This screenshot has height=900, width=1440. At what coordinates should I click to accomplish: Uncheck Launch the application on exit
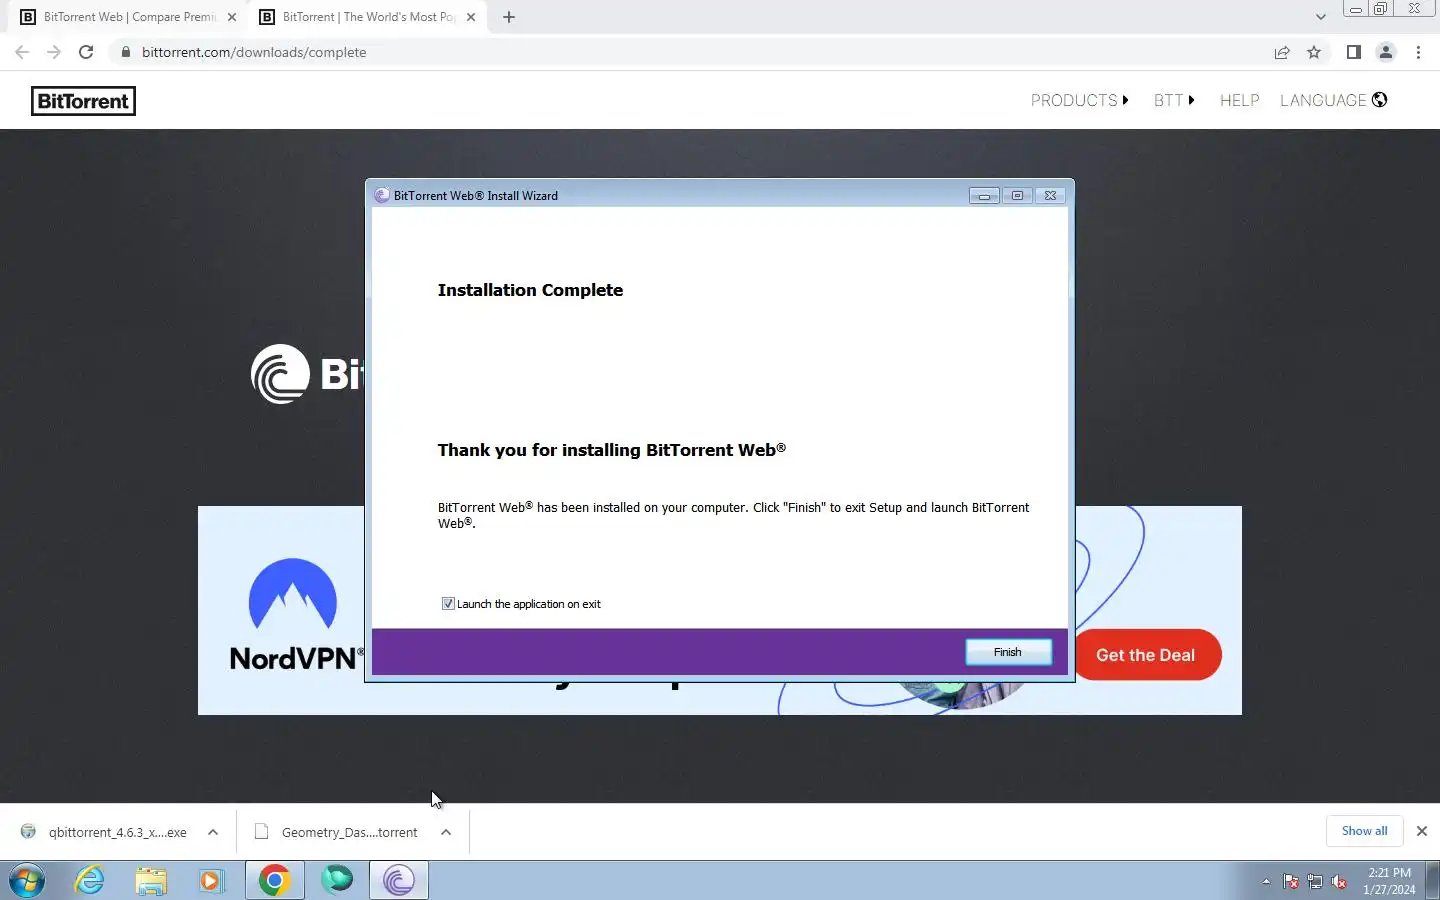[x=448, y=604]
